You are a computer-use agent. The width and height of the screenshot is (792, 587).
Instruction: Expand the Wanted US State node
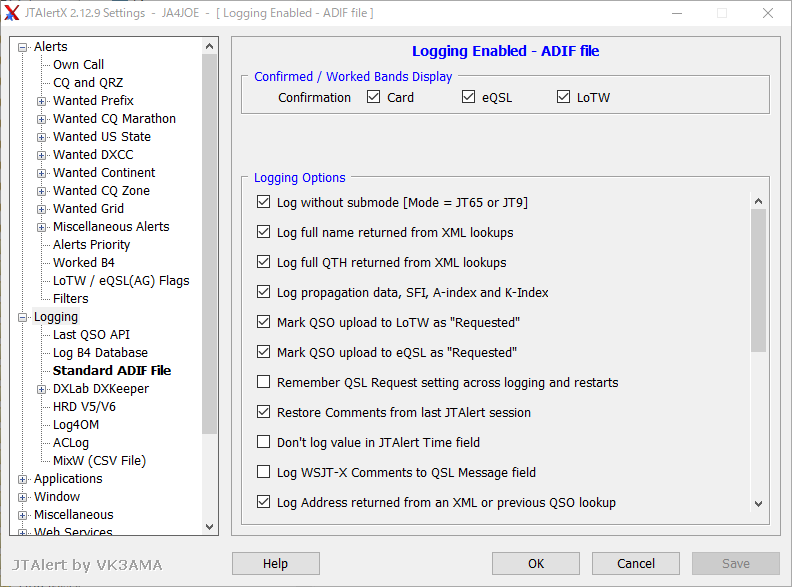[x=41, y=137]
